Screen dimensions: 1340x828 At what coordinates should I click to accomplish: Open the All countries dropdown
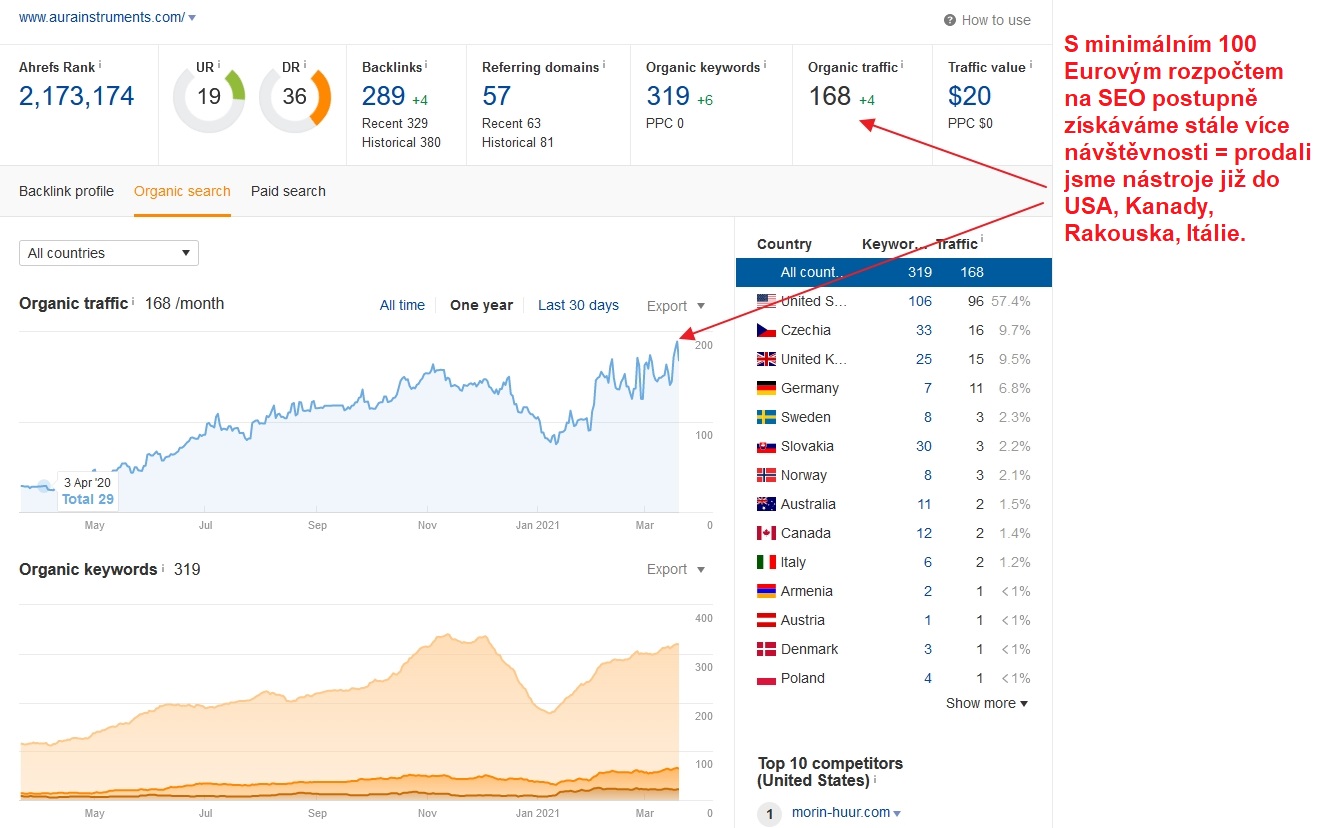(109, 253)
